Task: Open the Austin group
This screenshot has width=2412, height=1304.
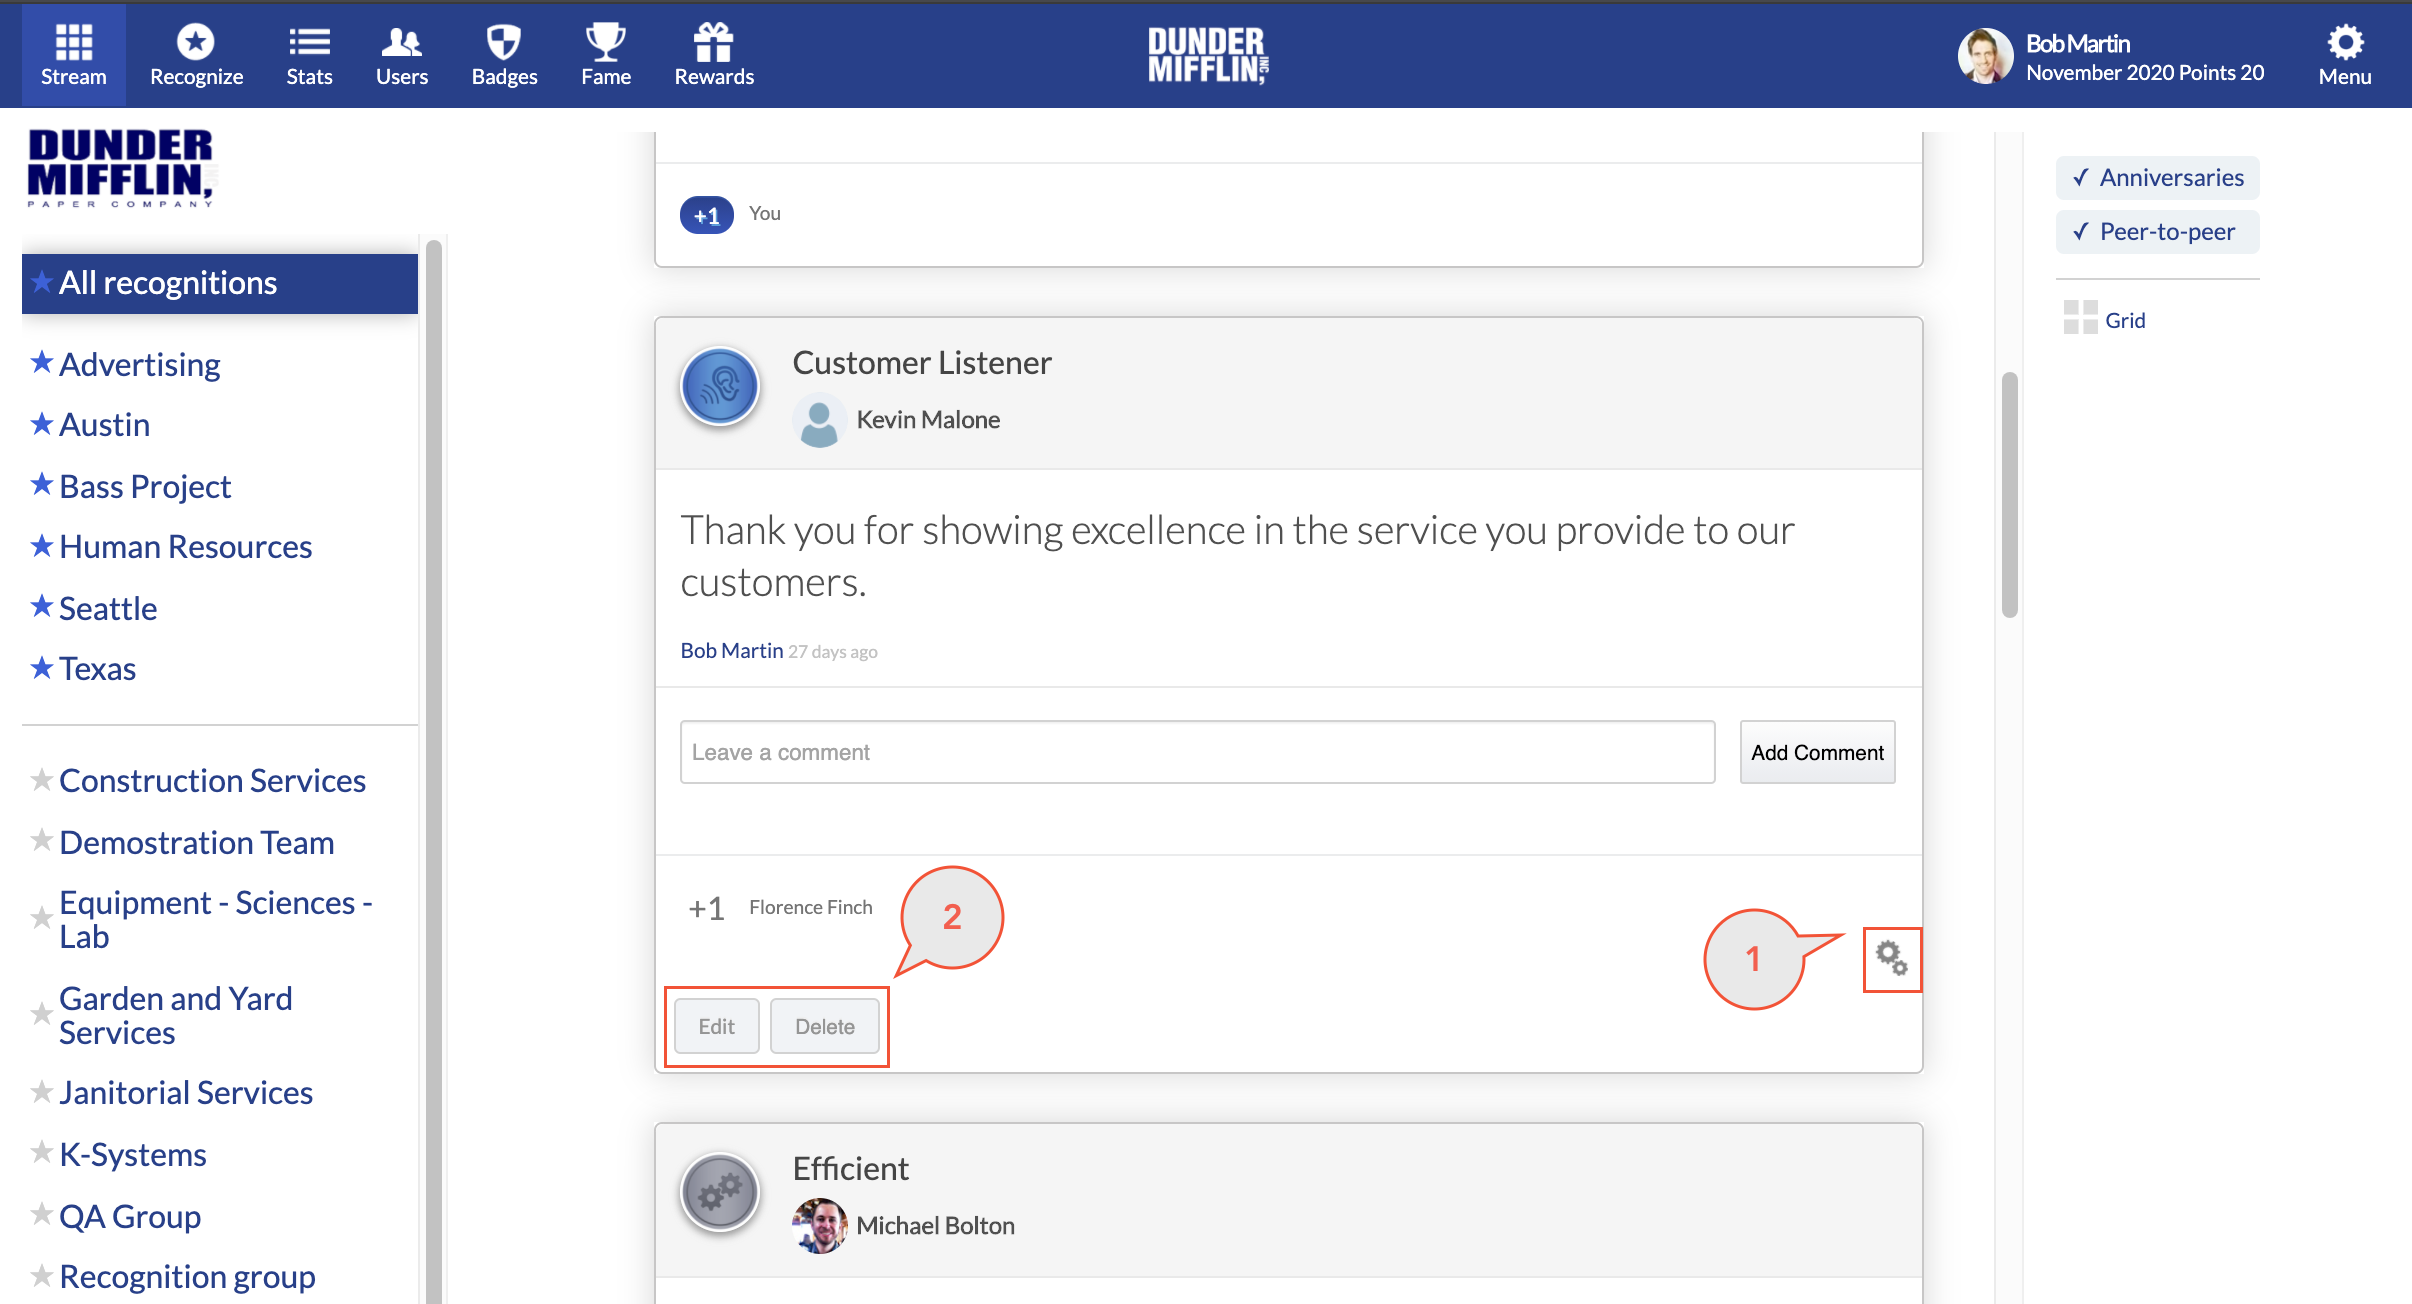Action: pos(105,425)
